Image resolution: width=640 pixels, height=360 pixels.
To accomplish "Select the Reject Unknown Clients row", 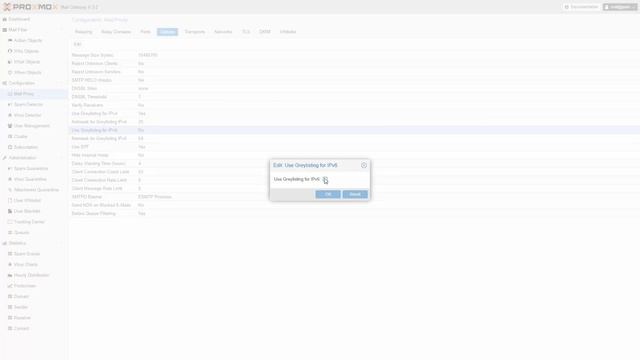I will [x=354, y=63].
